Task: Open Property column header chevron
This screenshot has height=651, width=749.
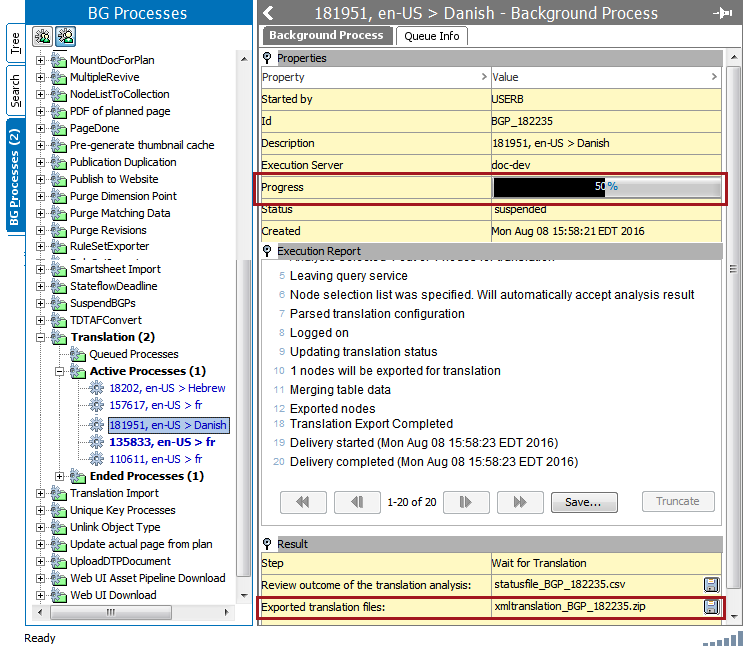Action: click(x=484, y=76)
